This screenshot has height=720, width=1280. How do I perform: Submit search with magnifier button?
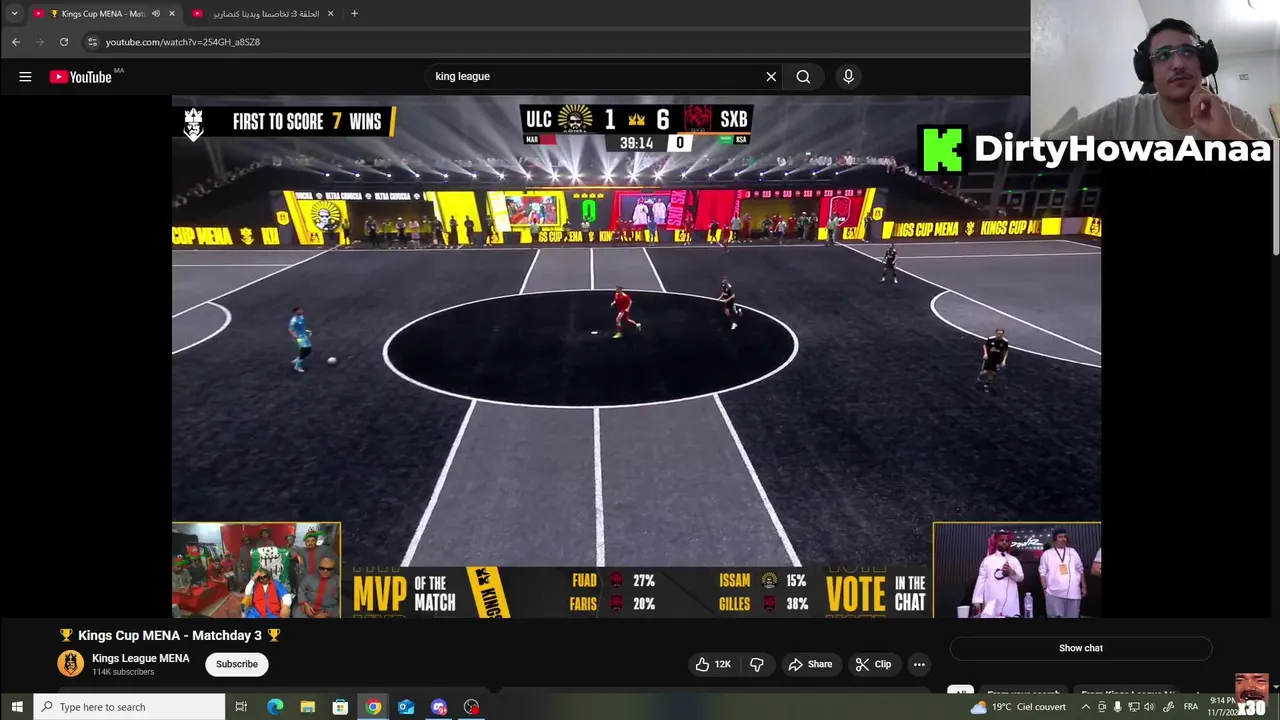point(803,76)
